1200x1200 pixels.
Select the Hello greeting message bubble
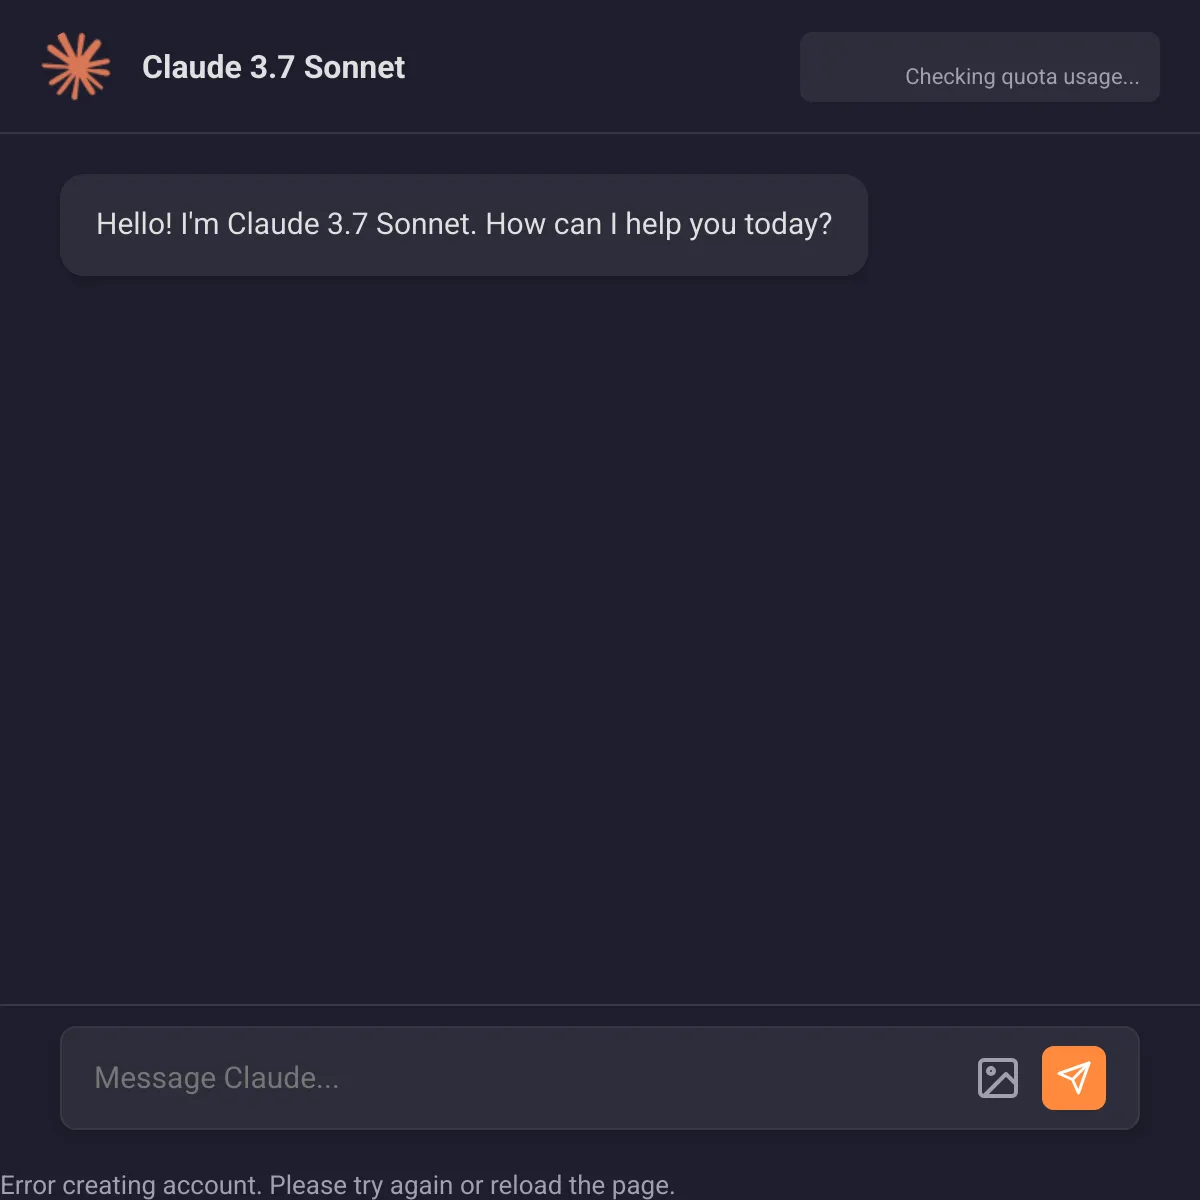pyautogui.click(x=464, y=225)
